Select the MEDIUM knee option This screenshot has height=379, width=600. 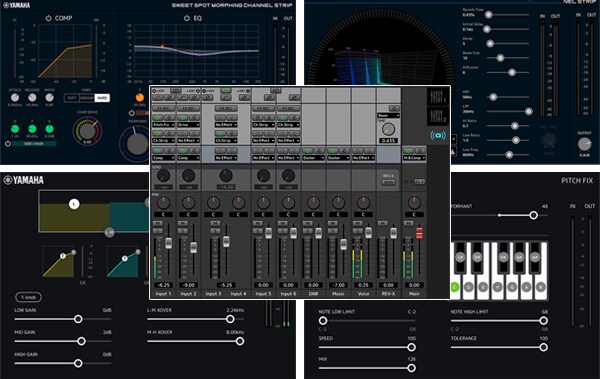(x=87, y=98)
